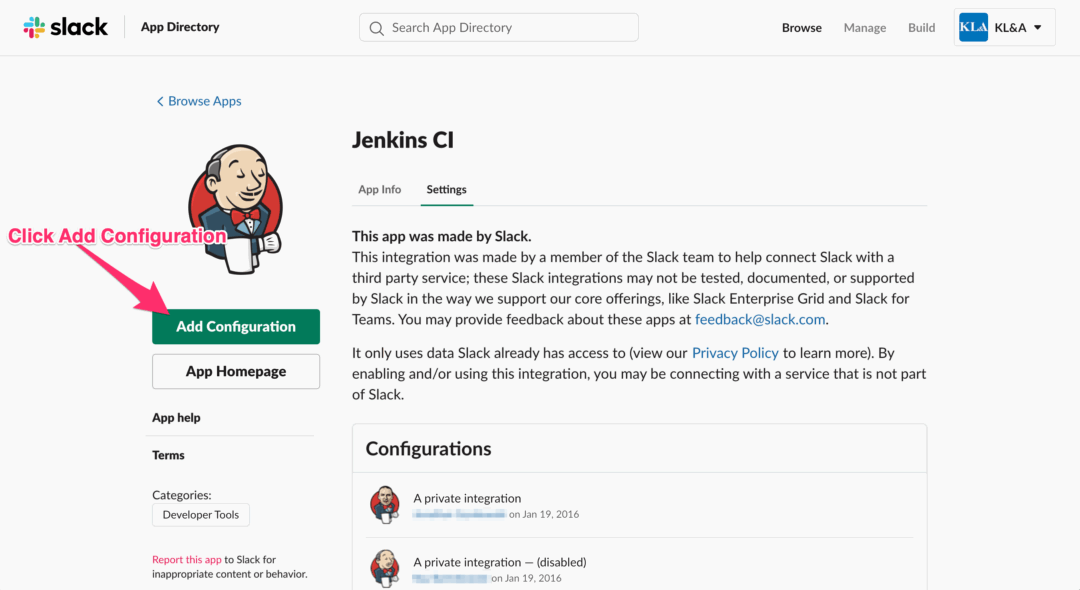Open the feedback@slack.com email link
This screenshot has height=590, width=1080.
[760, 320]
